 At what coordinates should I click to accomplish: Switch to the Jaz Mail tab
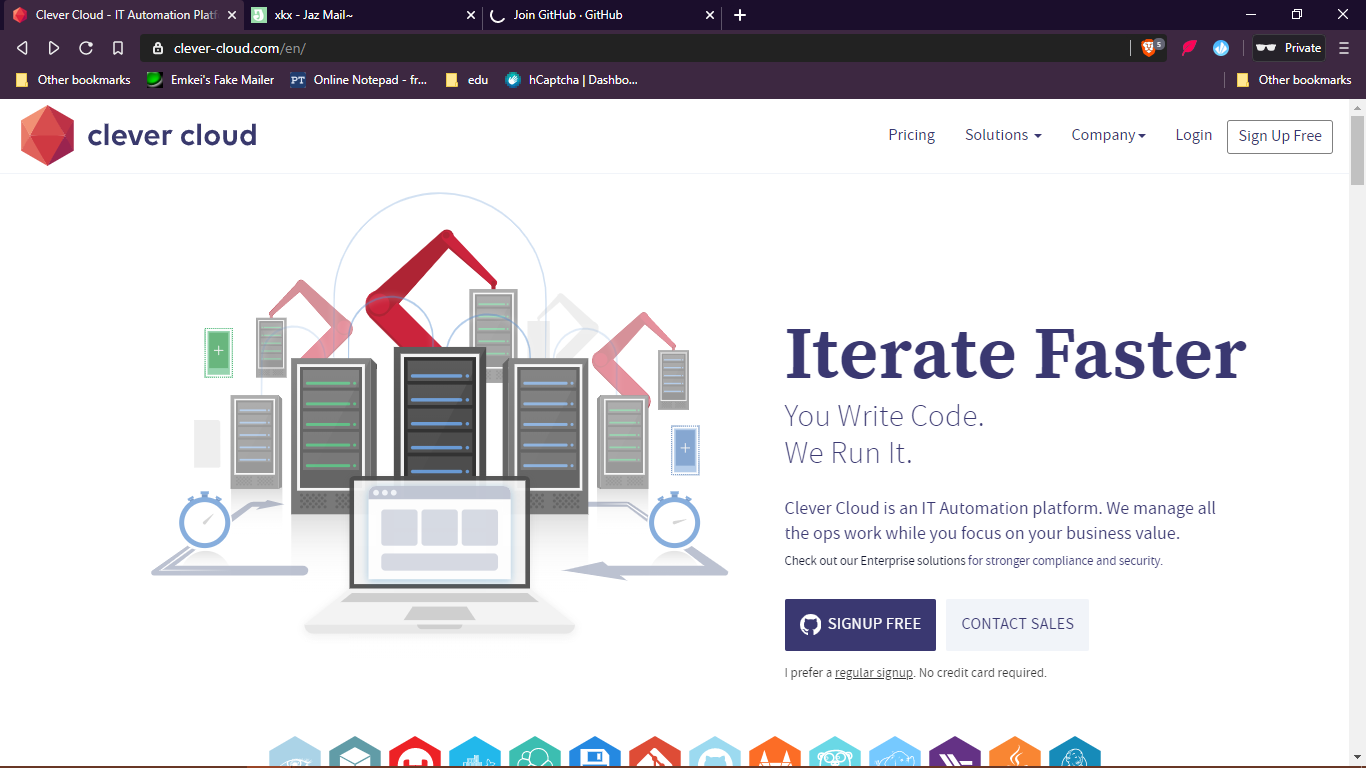(360, 15)
